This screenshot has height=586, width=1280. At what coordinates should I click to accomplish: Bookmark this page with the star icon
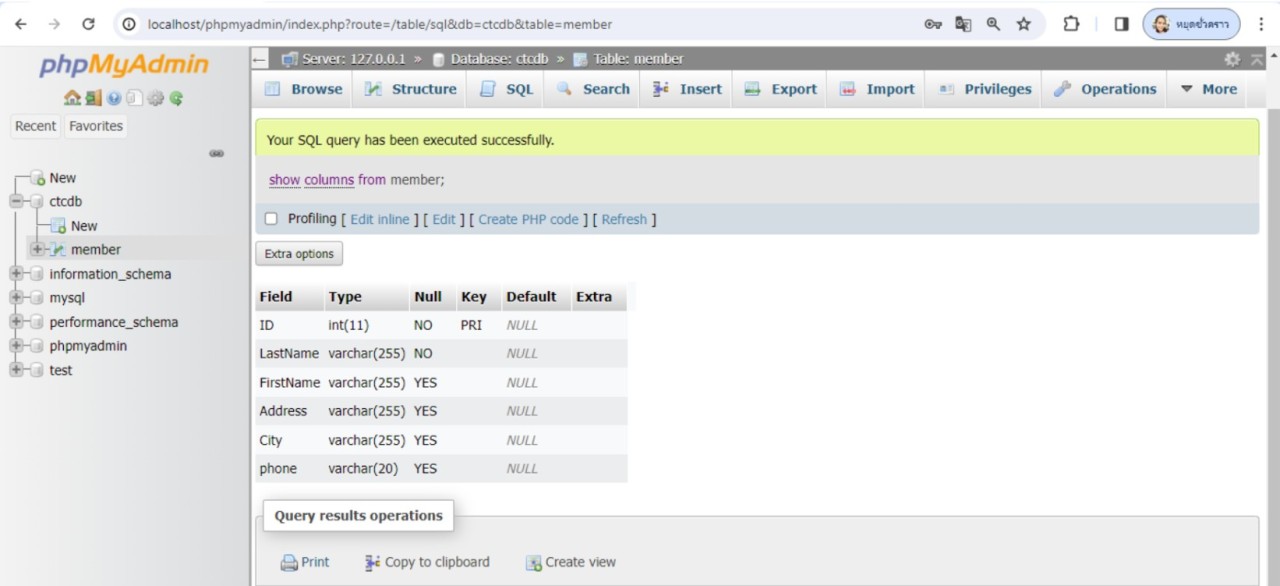pos(1023,24)
